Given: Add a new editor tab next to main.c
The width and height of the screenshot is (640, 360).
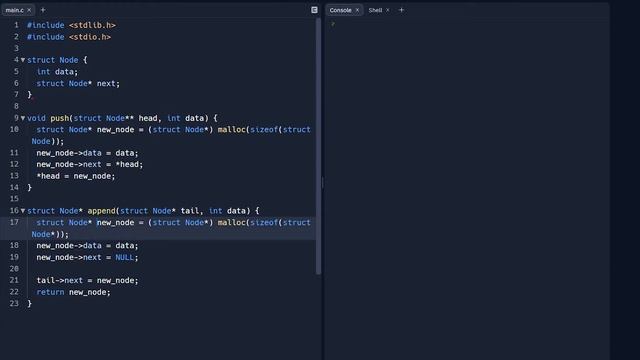Looking at the screenshot, I should (x=43, y=10).
